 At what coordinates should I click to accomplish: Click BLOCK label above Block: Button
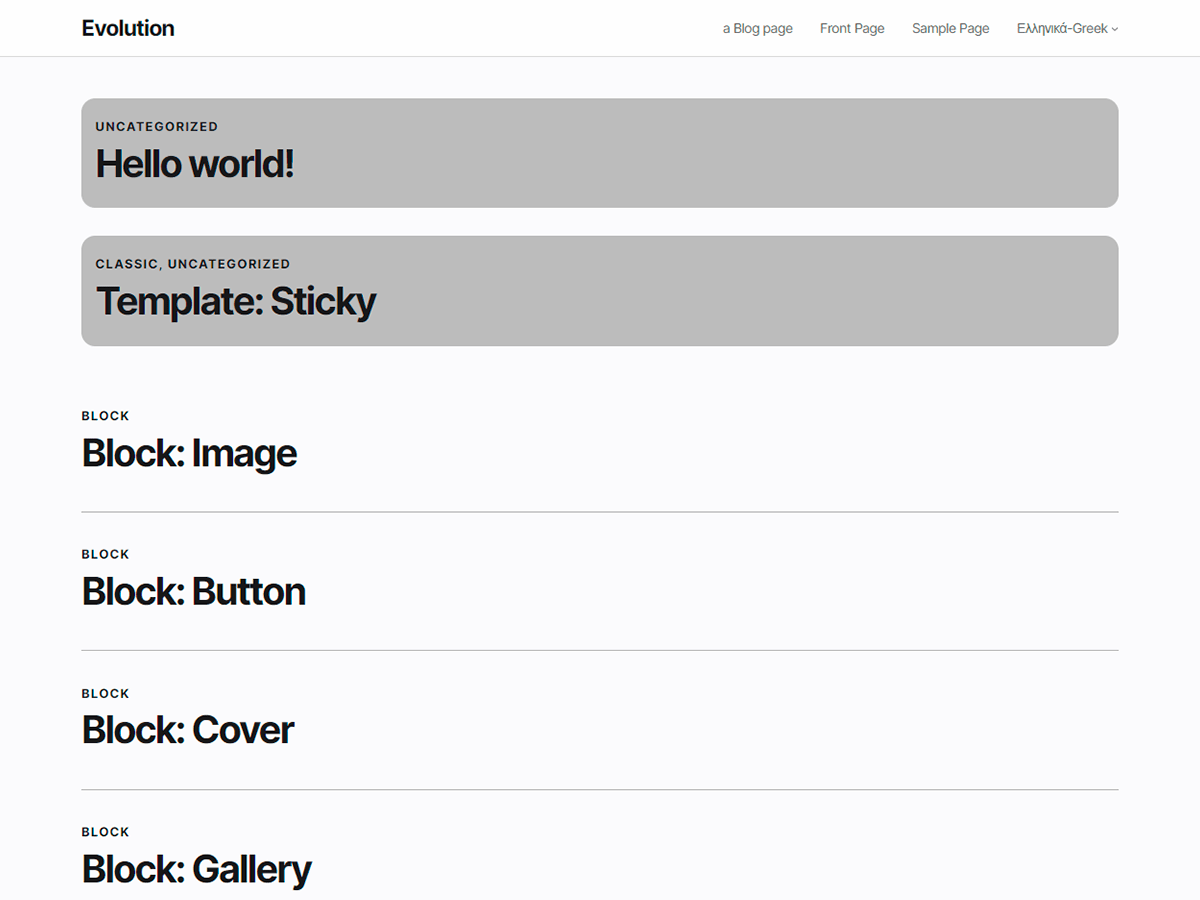(105, 554)
